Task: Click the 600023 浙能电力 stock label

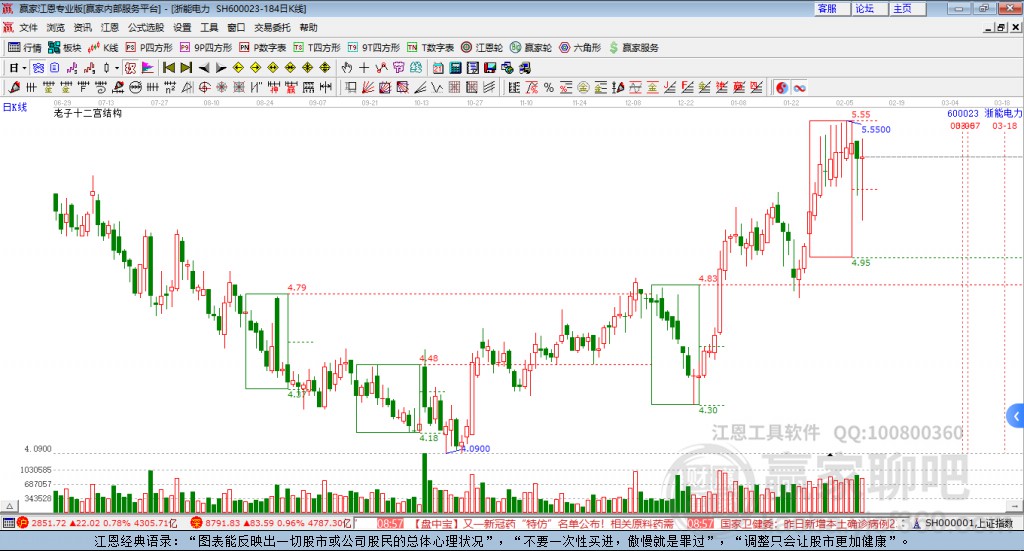Action: (984, 114)
